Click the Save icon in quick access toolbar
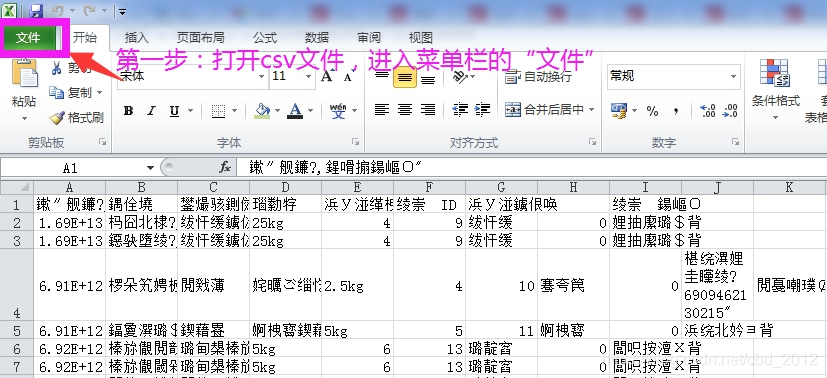This screenshot has width=827, height=378. click(36, 10)
